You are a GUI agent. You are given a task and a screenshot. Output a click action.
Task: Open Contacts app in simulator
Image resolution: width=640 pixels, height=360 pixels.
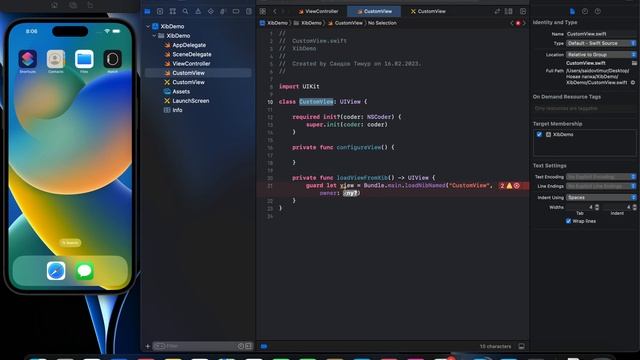tap(56, 60)
